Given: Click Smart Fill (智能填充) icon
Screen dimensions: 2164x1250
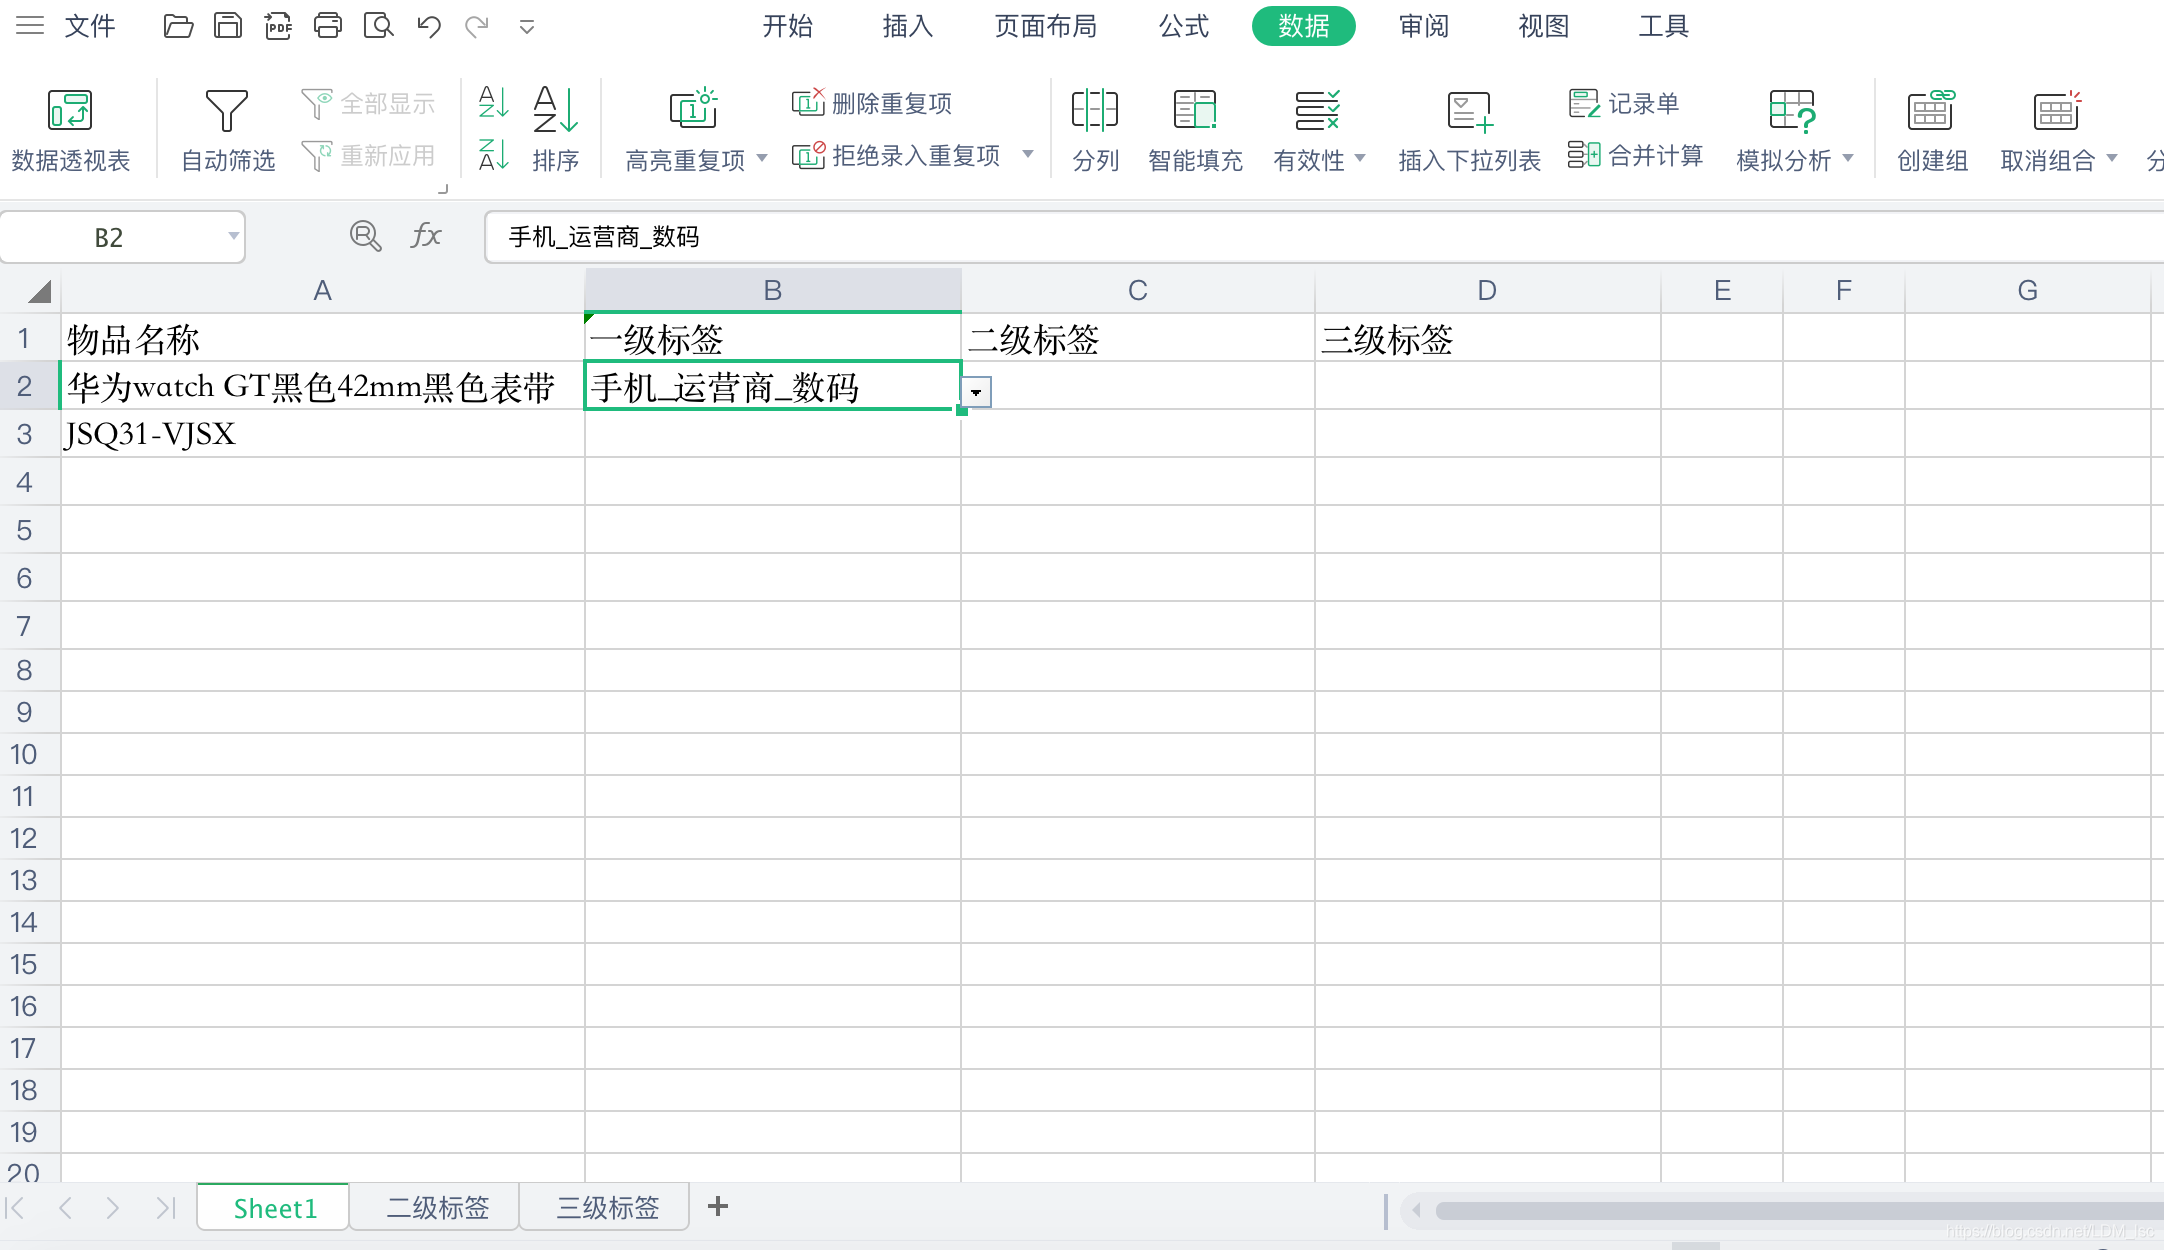Looking at the screenshot, I should [x=1195, y=110].
